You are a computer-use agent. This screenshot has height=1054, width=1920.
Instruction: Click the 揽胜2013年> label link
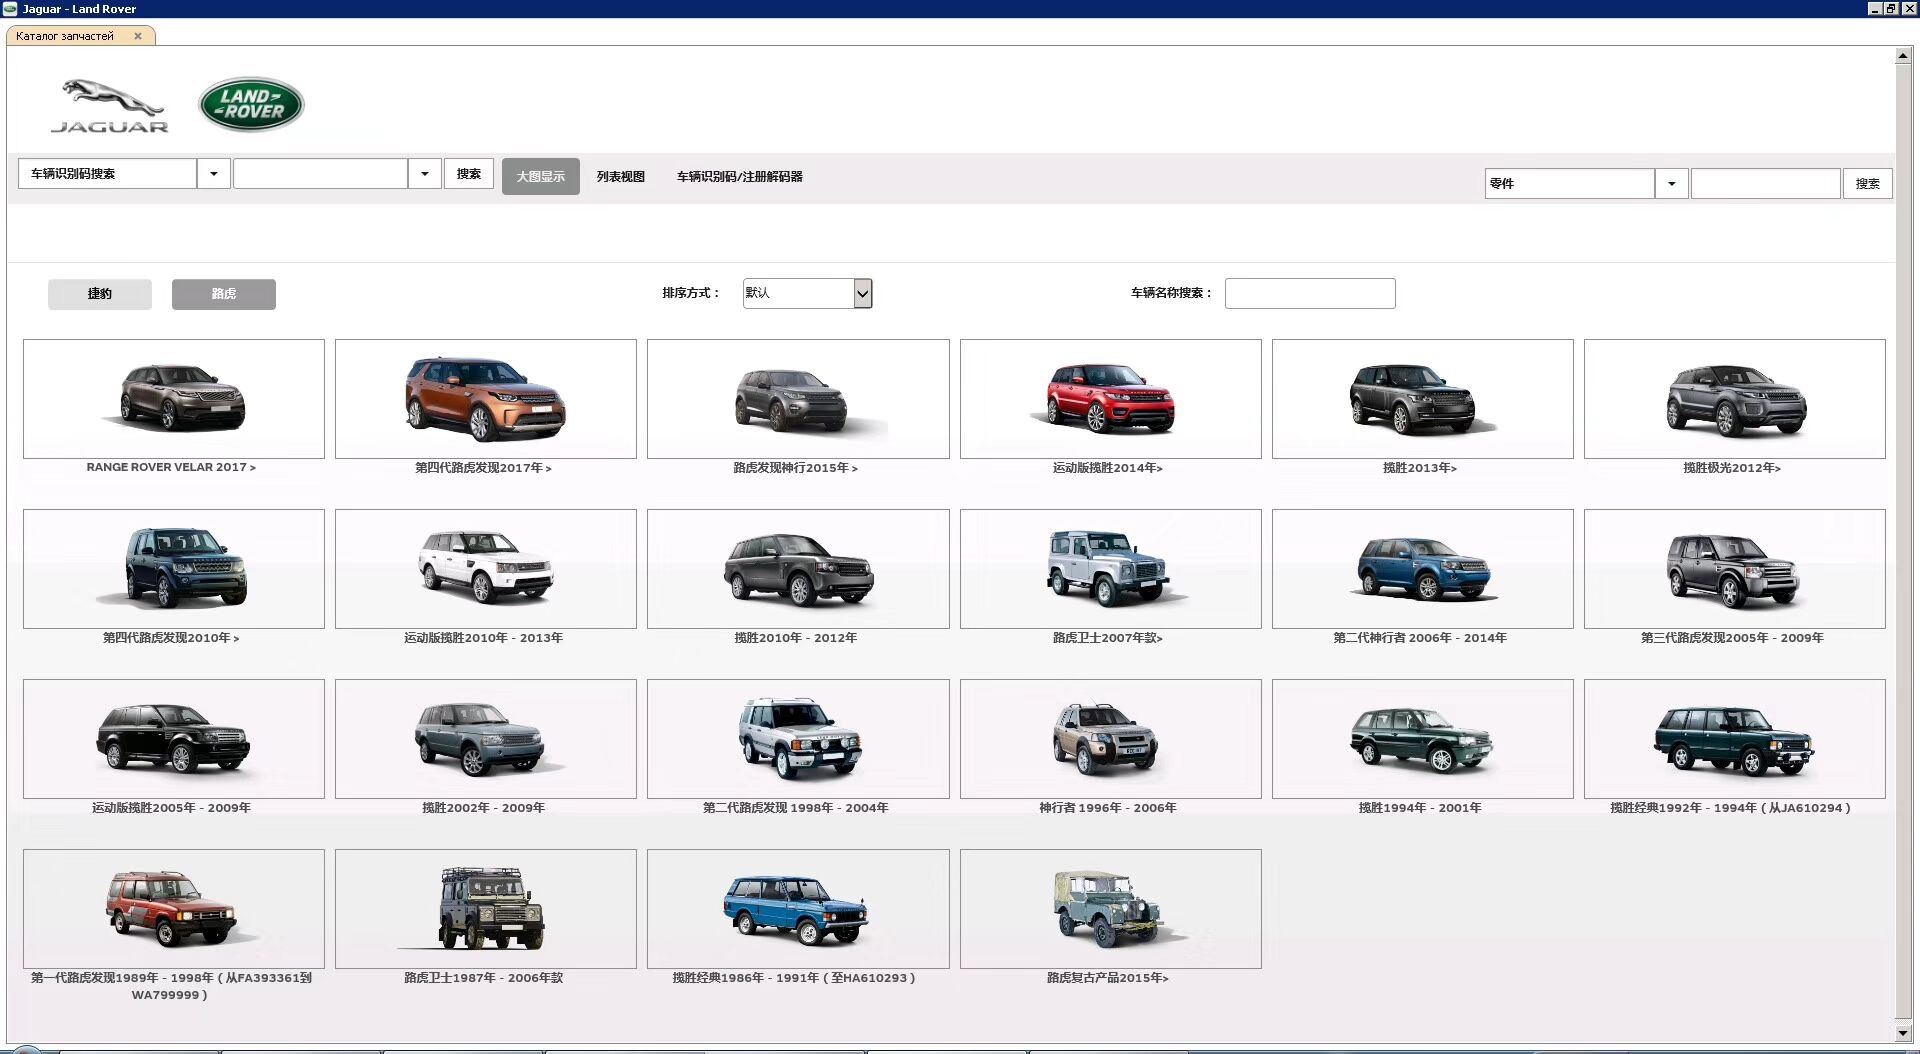1420,468
